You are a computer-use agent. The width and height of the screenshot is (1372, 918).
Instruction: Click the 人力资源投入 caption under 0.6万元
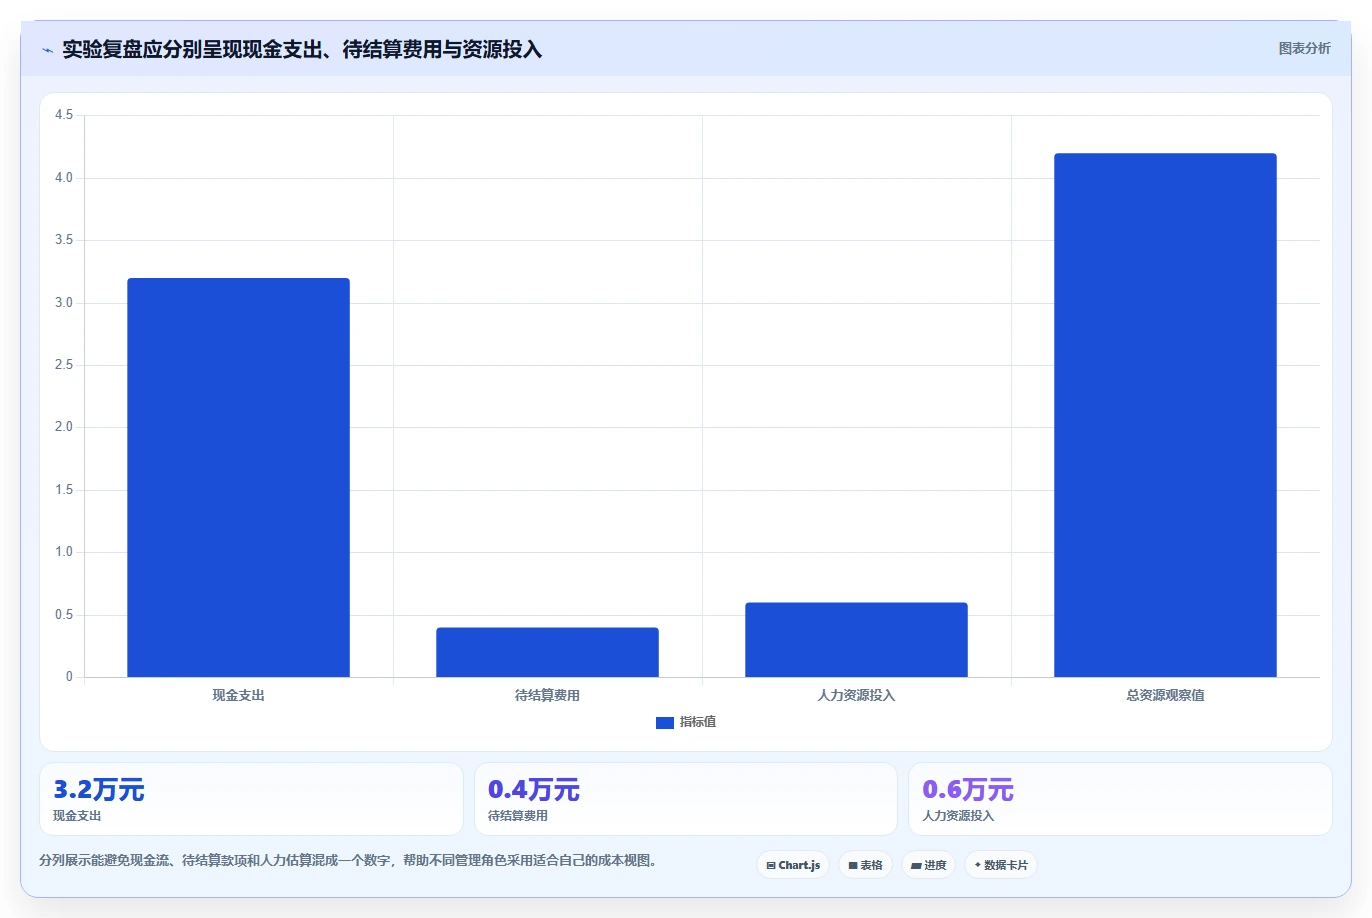(958, 816)
